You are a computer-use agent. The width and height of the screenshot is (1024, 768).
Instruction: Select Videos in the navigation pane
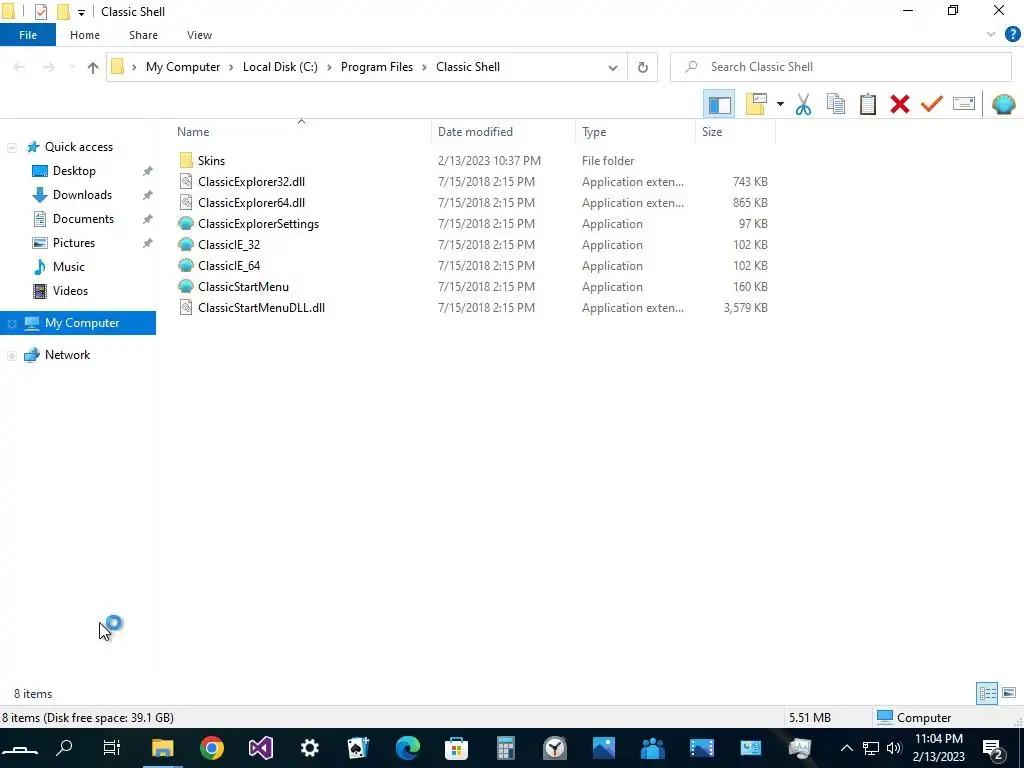pos(71,291)
